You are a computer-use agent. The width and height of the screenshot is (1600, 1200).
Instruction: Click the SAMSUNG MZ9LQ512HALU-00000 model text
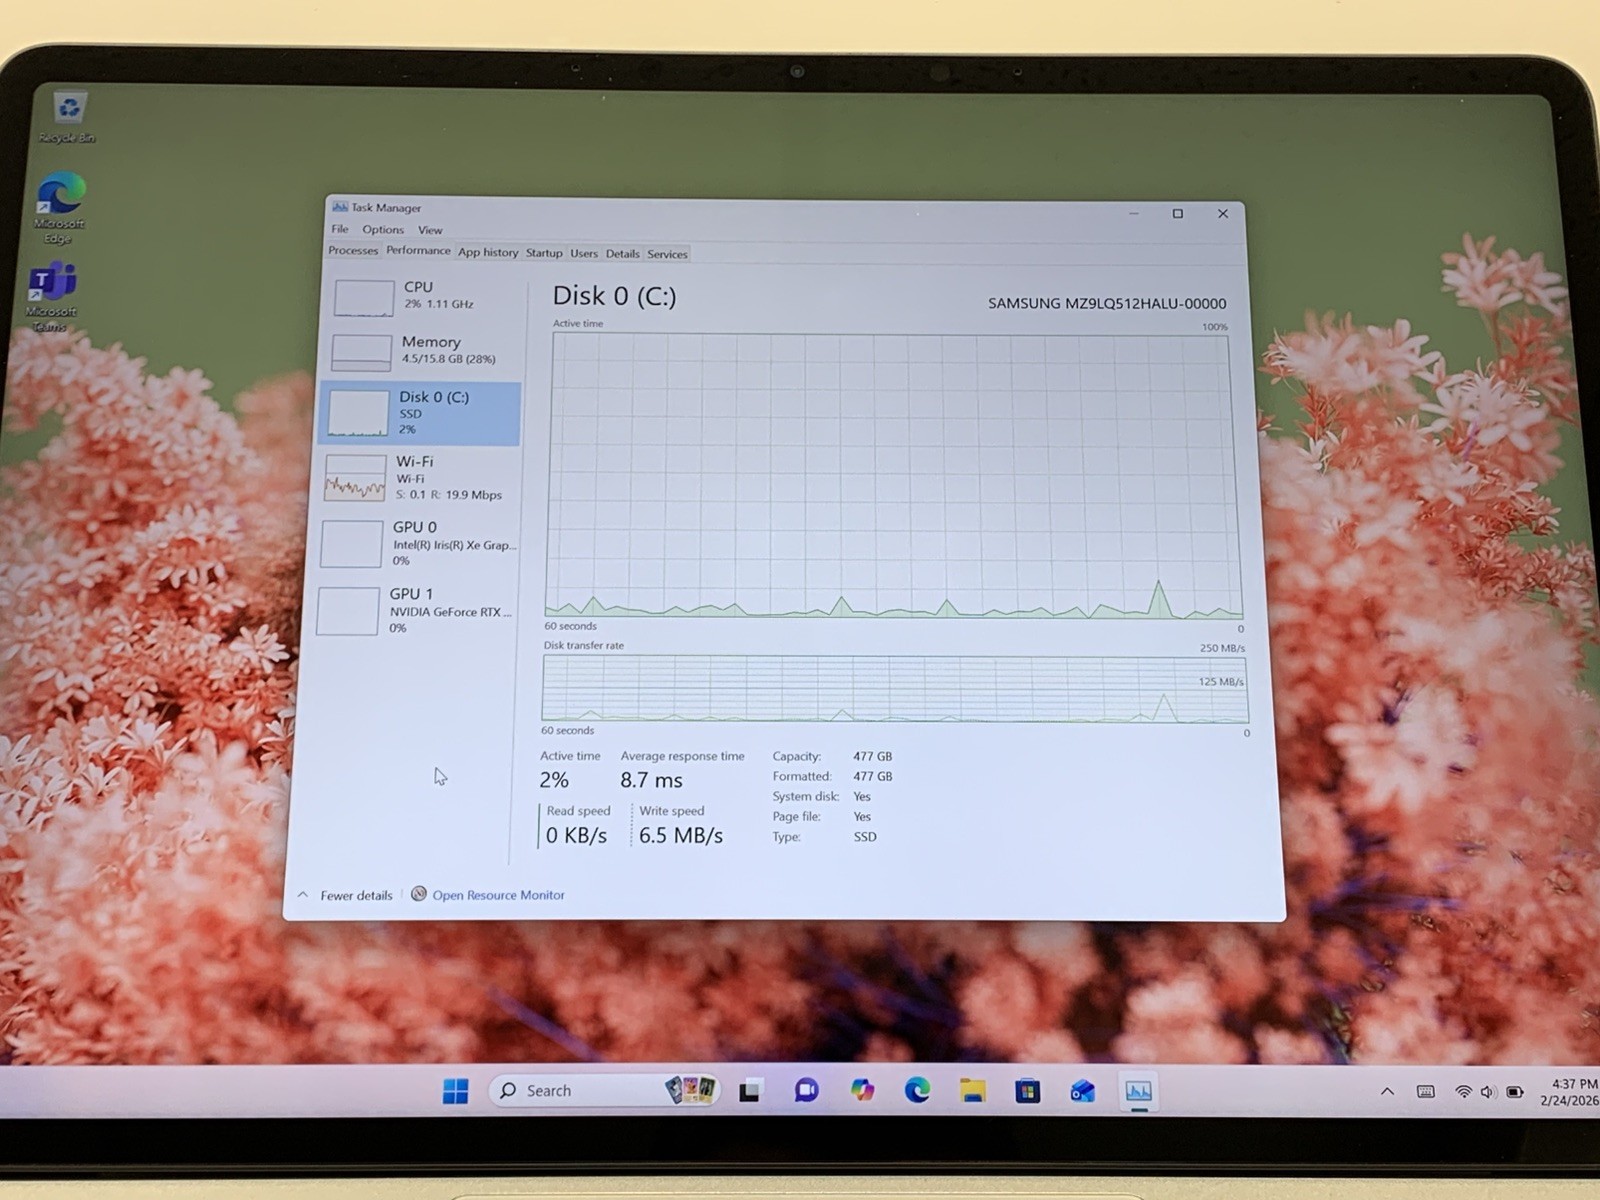1107,303
